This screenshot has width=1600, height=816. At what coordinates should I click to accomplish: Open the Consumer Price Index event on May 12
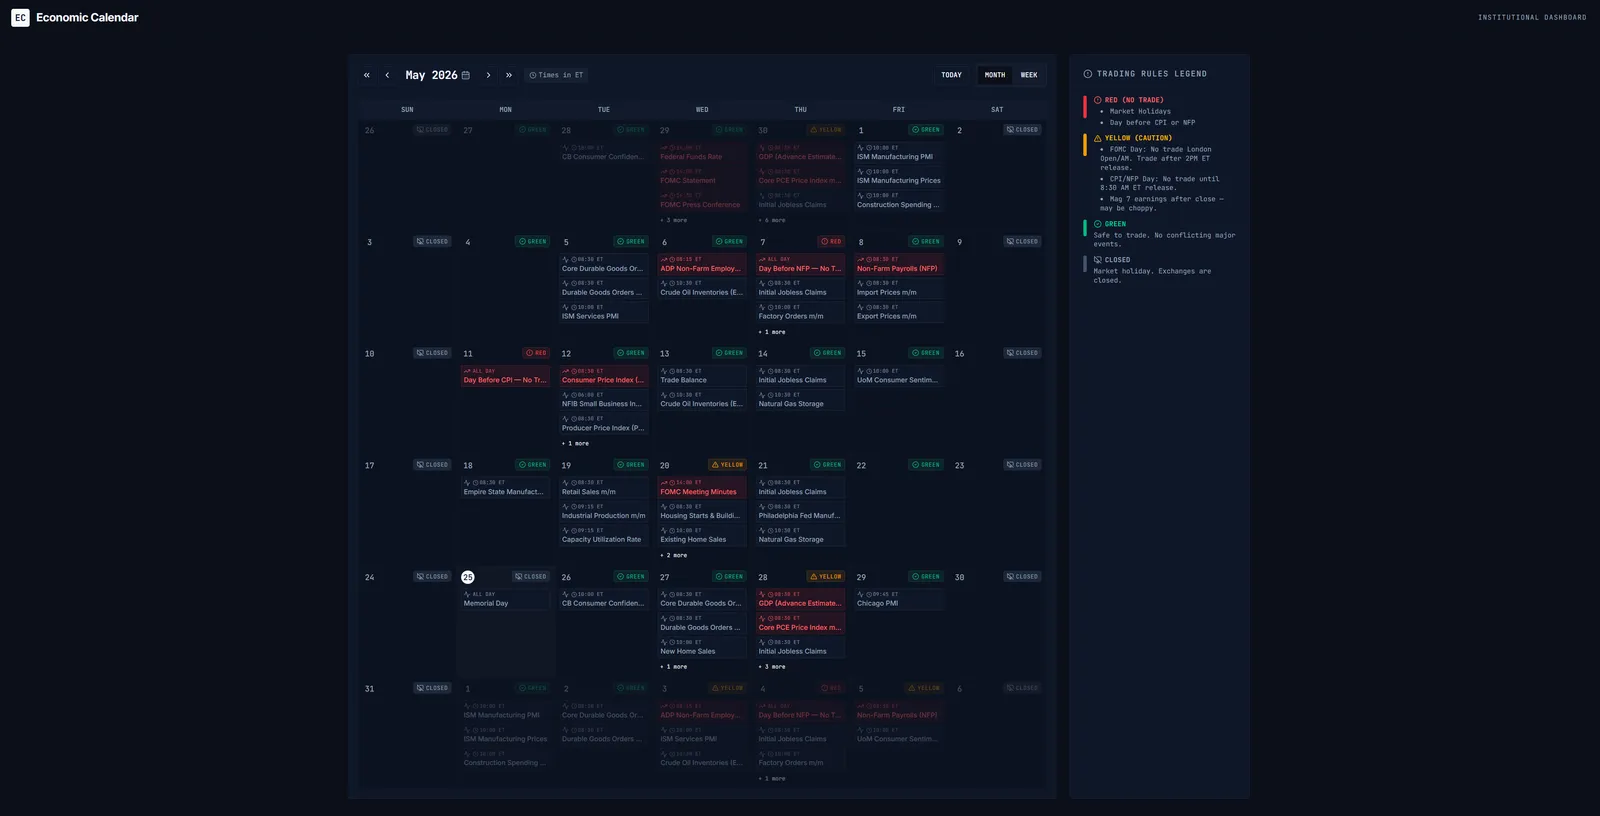point(604,376)
